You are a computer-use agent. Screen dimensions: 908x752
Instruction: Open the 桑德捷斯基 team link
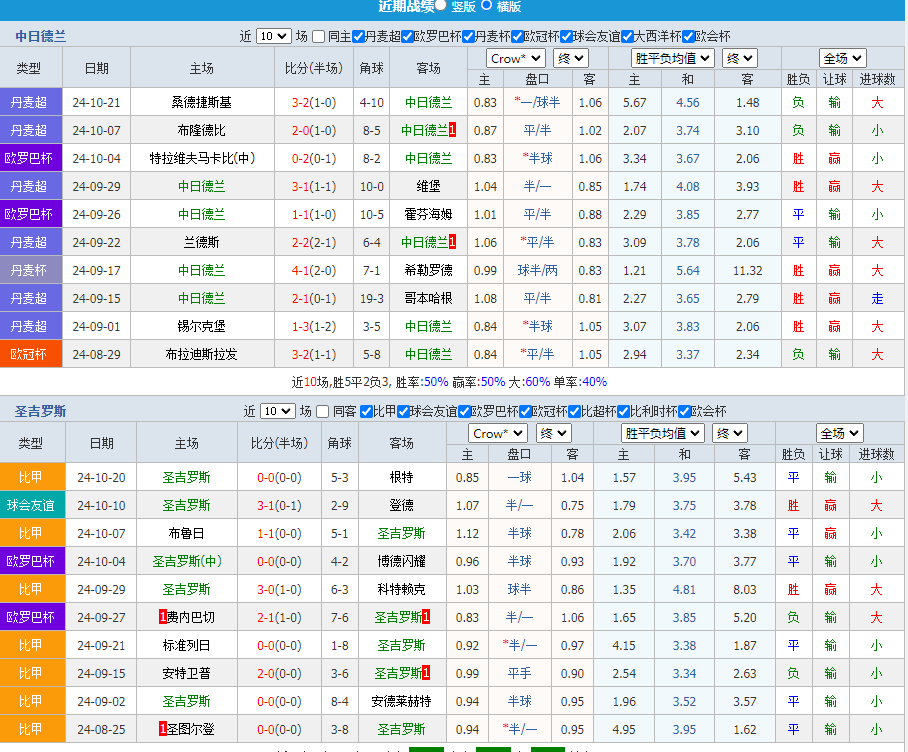pyautogui.click(x=201, y=102)
